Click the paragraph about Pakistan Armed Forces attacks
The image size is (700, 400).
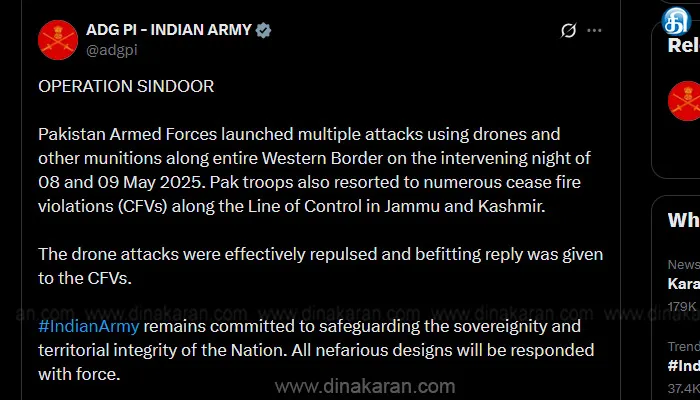[315, 170]
